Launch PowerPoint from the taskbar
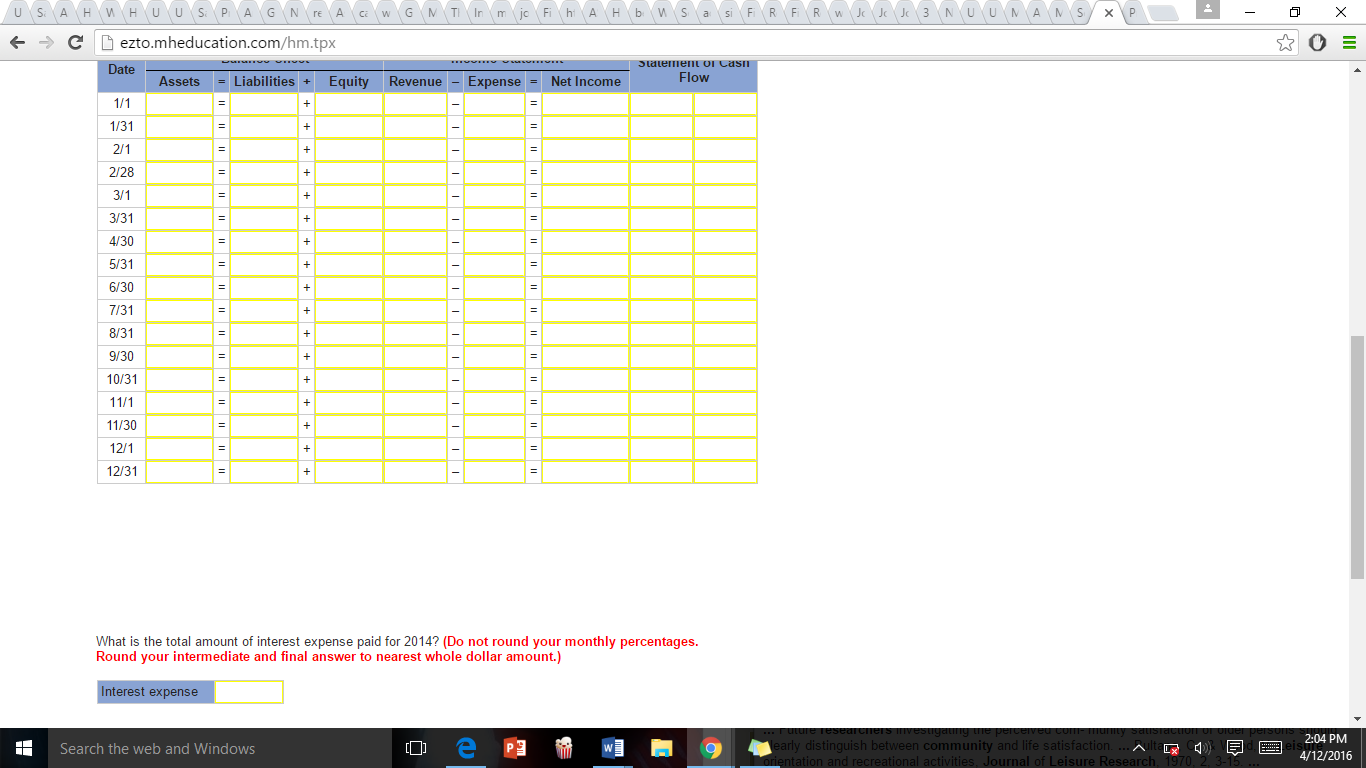 (x=514, y=748)
